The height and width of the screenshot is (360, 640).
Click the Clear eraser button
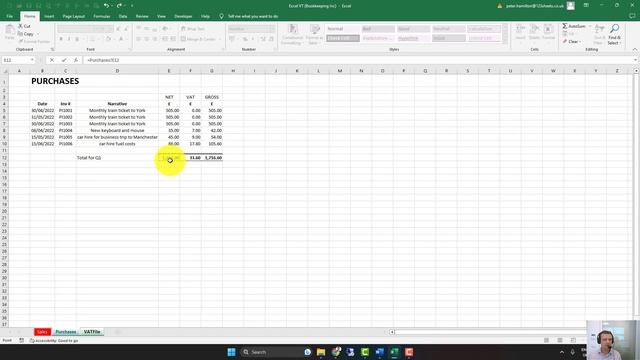coord(571,42)
